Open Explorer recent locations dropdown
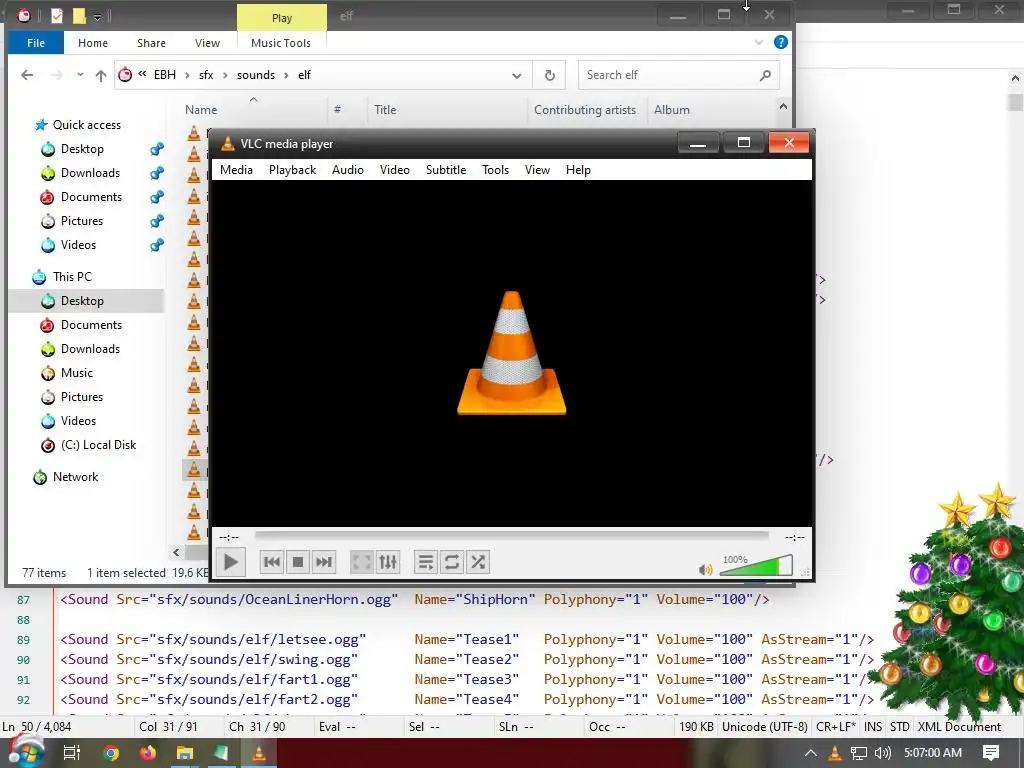1024x768 pixels. 80,75
